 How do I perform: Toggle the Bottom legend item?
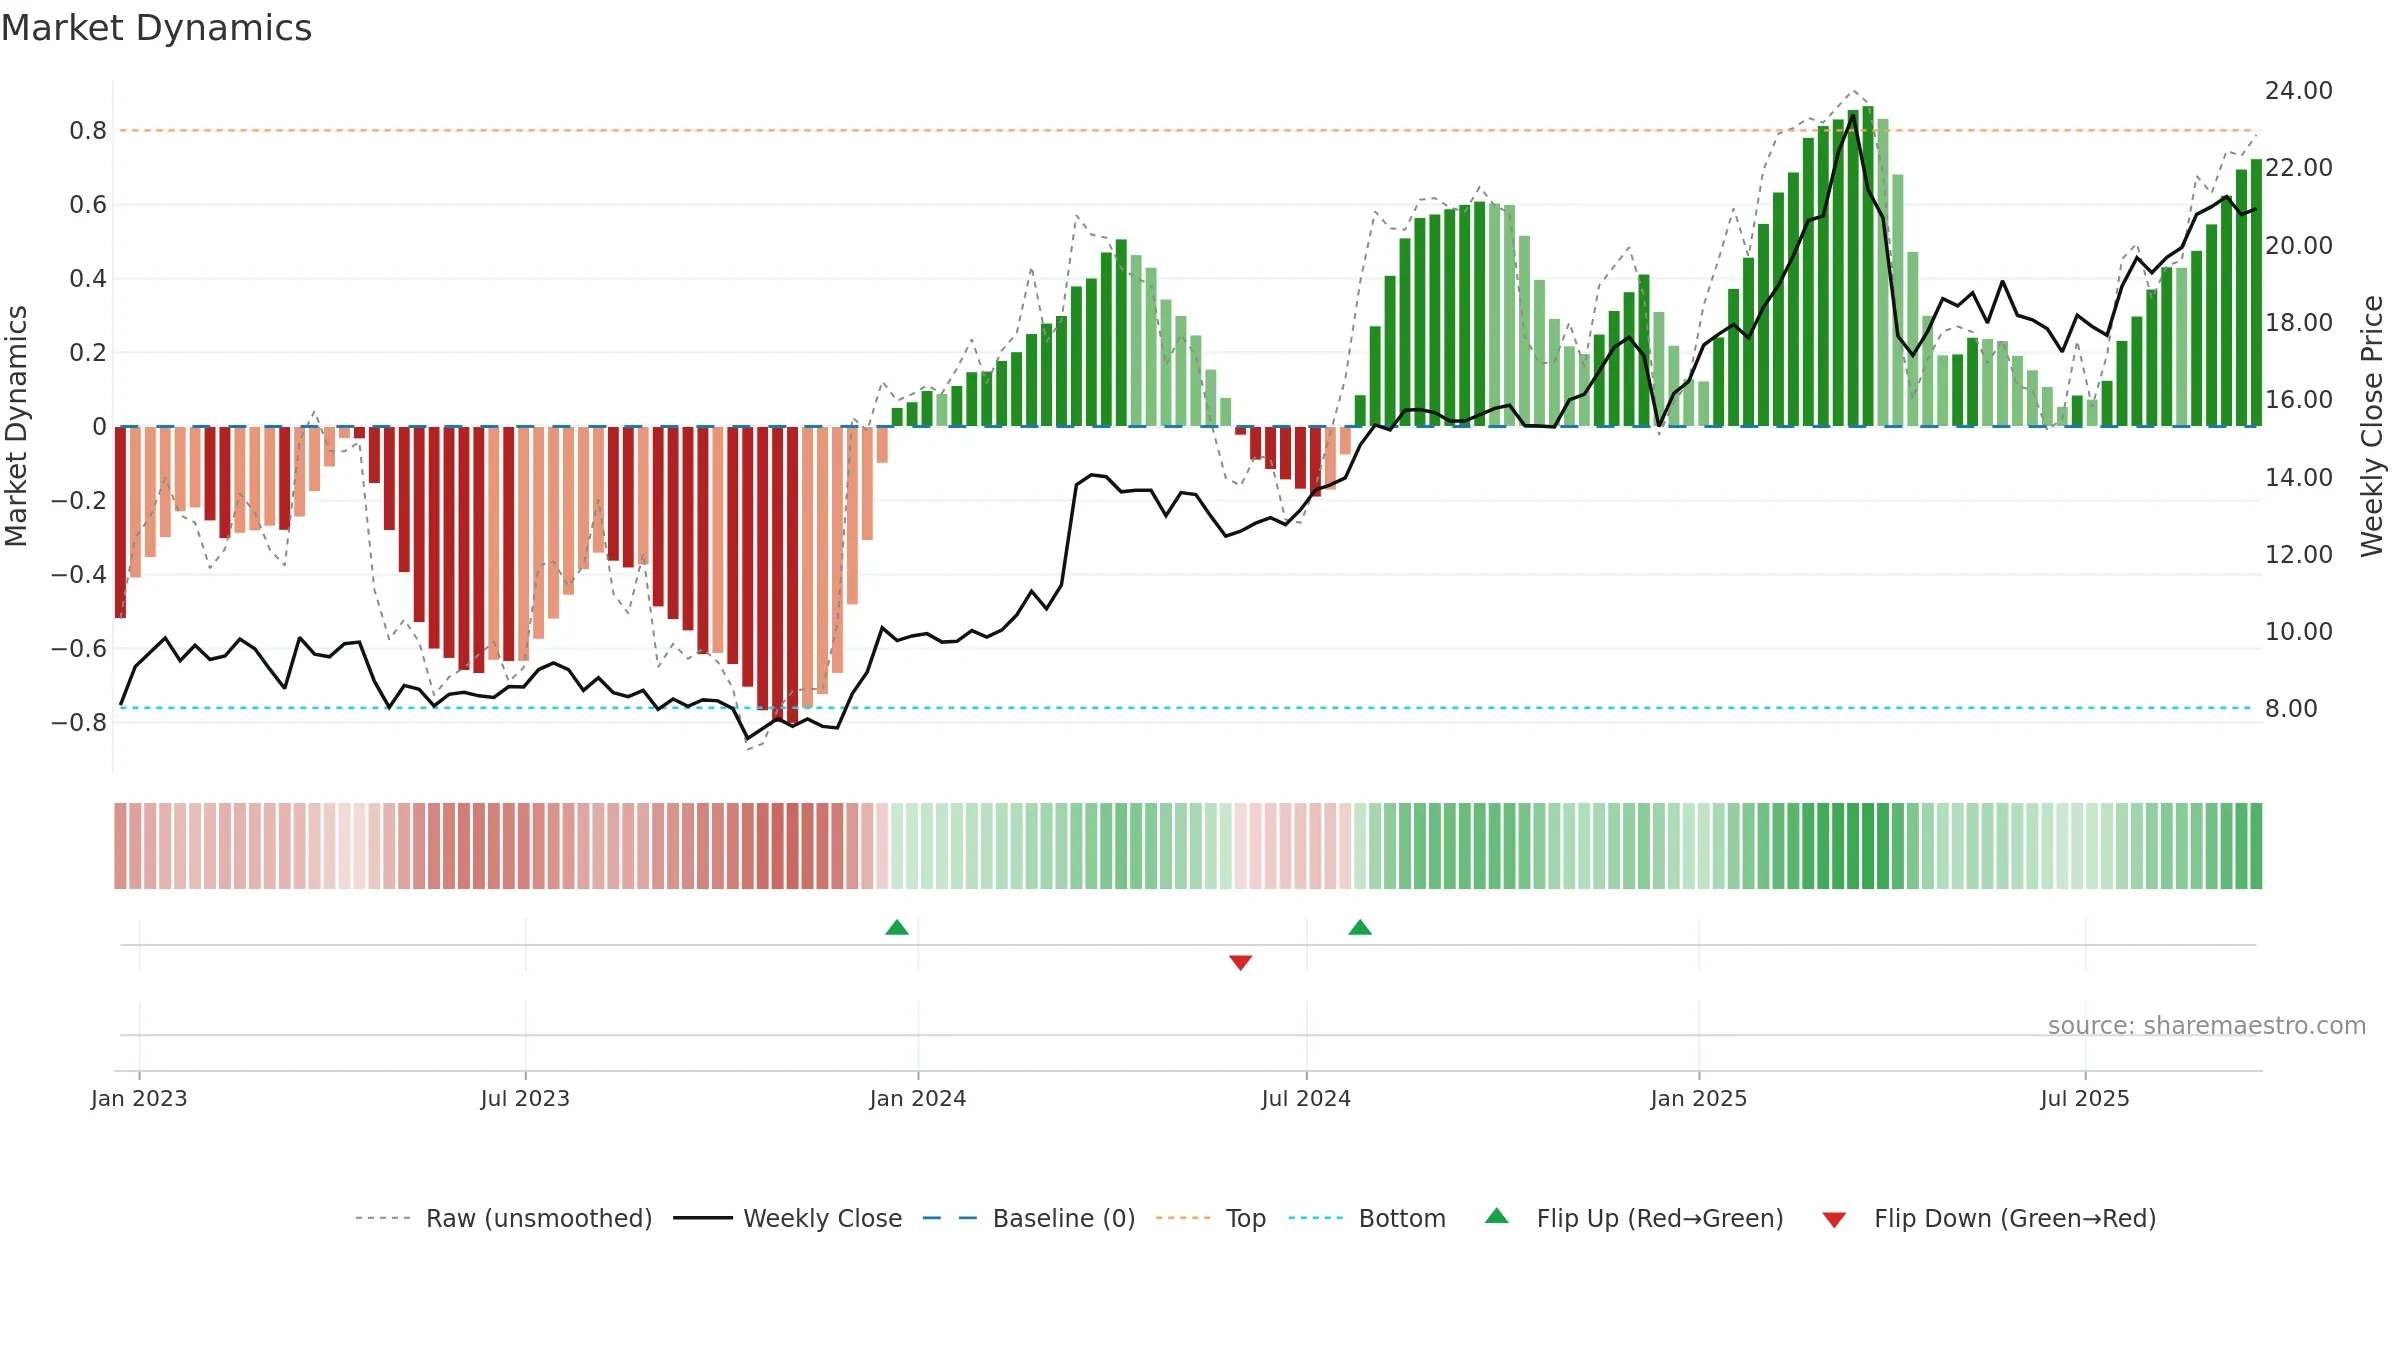click(1367, 1218)
